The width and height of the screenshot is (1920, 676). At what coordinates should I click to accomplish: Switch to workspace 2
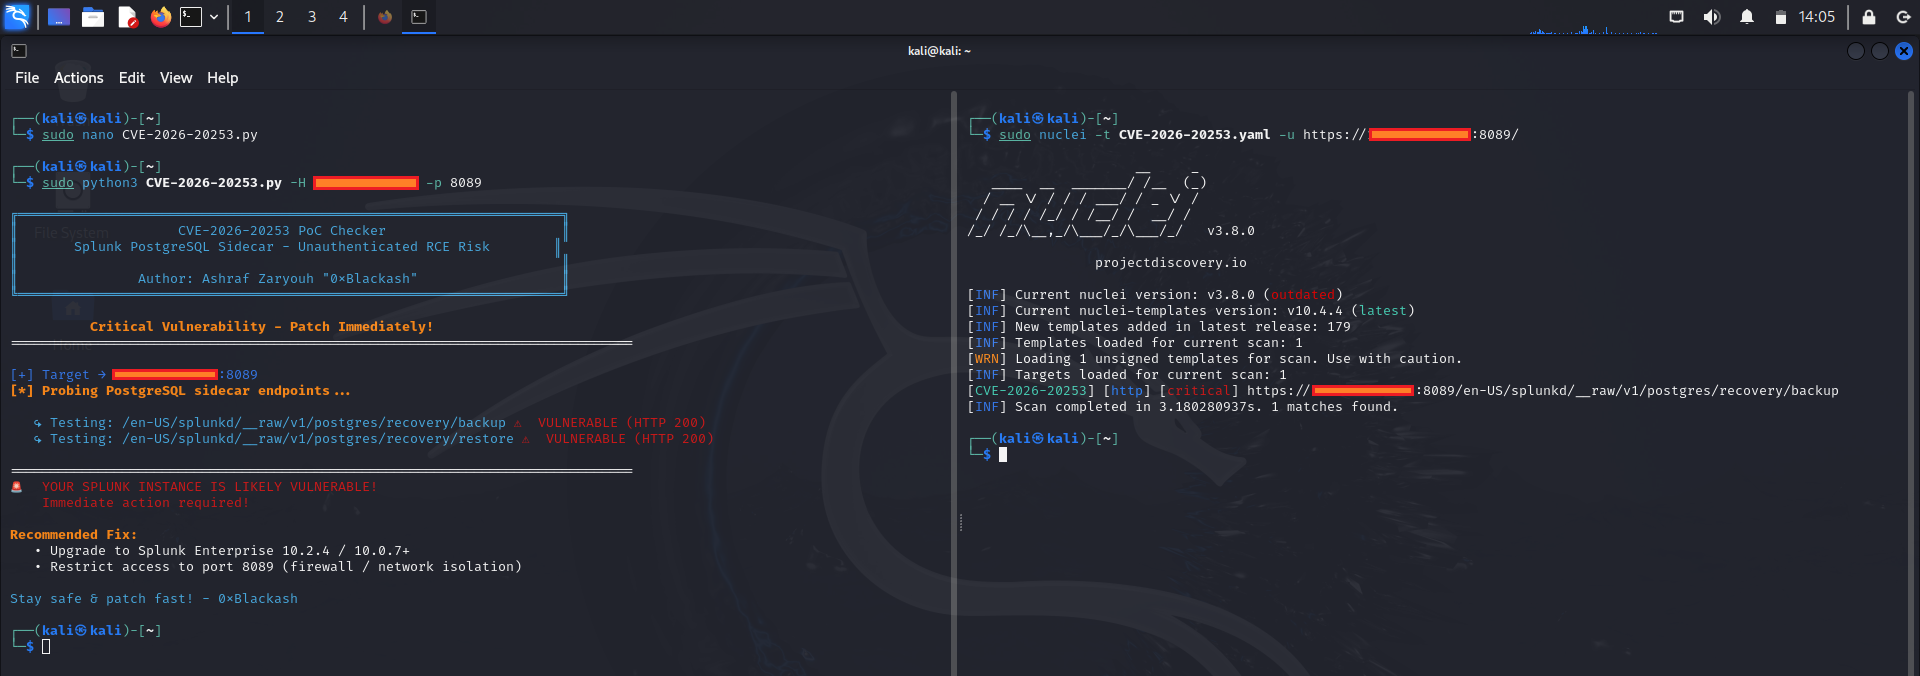[280, 17]
